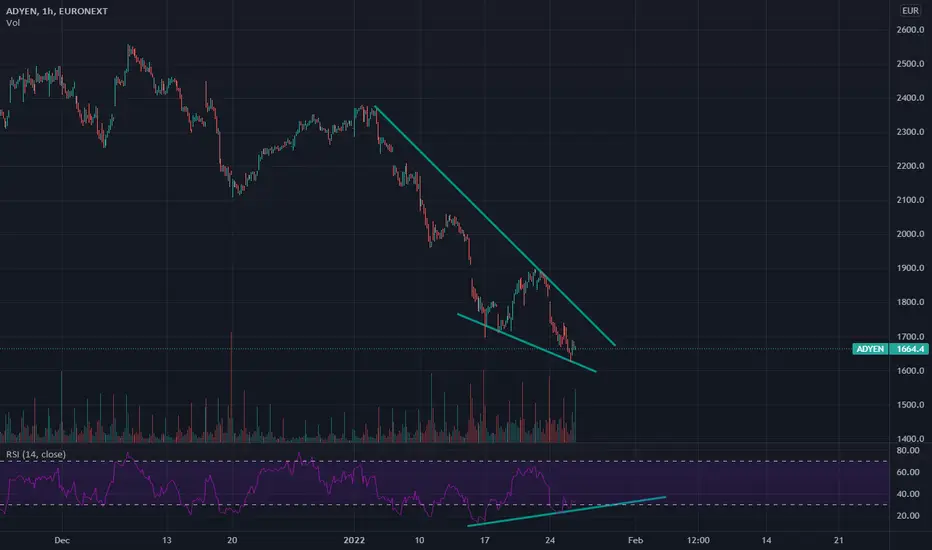Click the 1800.0 price axis label
The image size is (932, 550).
tap(910, 302)
